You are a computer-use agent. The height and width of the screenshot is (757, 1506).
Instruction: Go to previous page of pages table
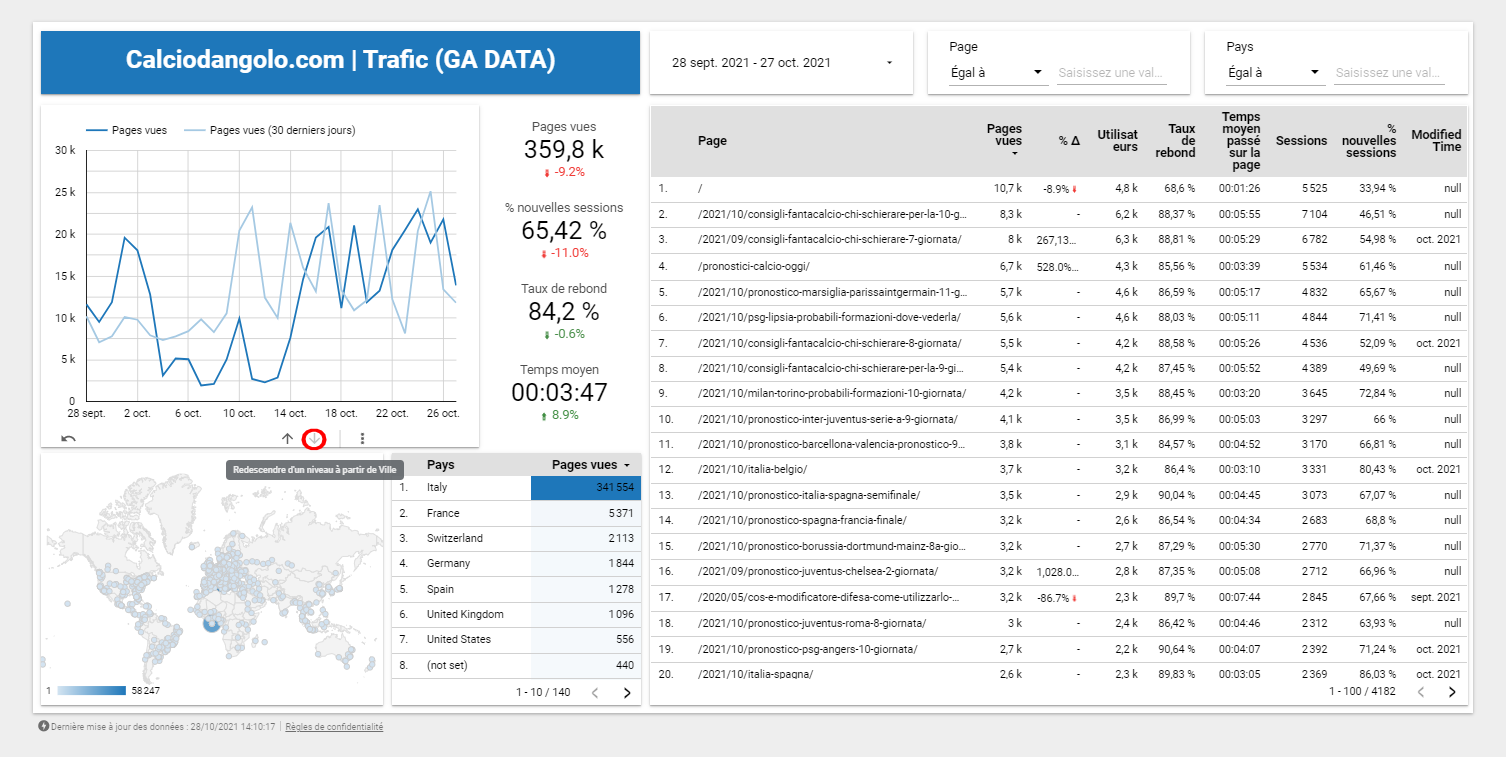click(x=1420, y=691)
